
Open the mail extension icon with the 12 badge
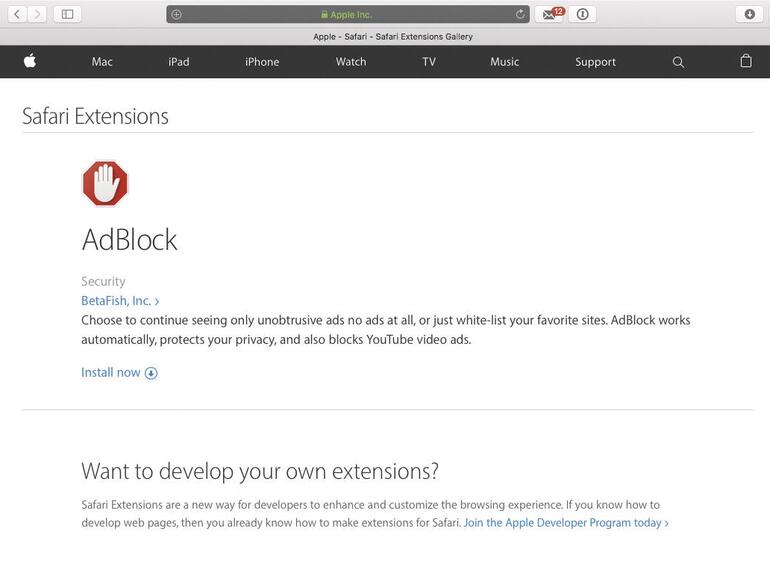pyautogui.click(x=550, y=14)
